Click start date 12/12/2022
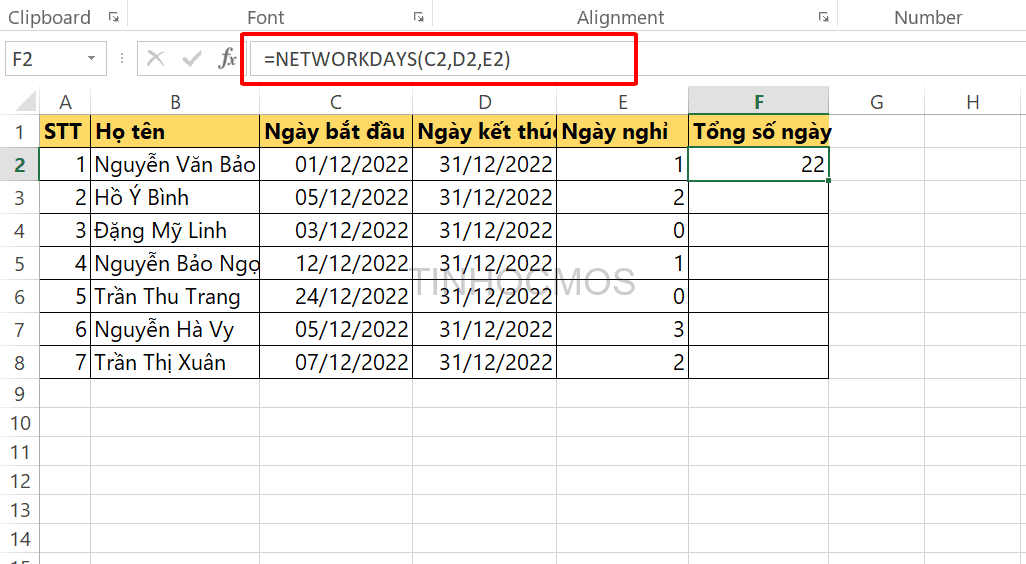1026x564 pixels. click(x=336, y=263)
